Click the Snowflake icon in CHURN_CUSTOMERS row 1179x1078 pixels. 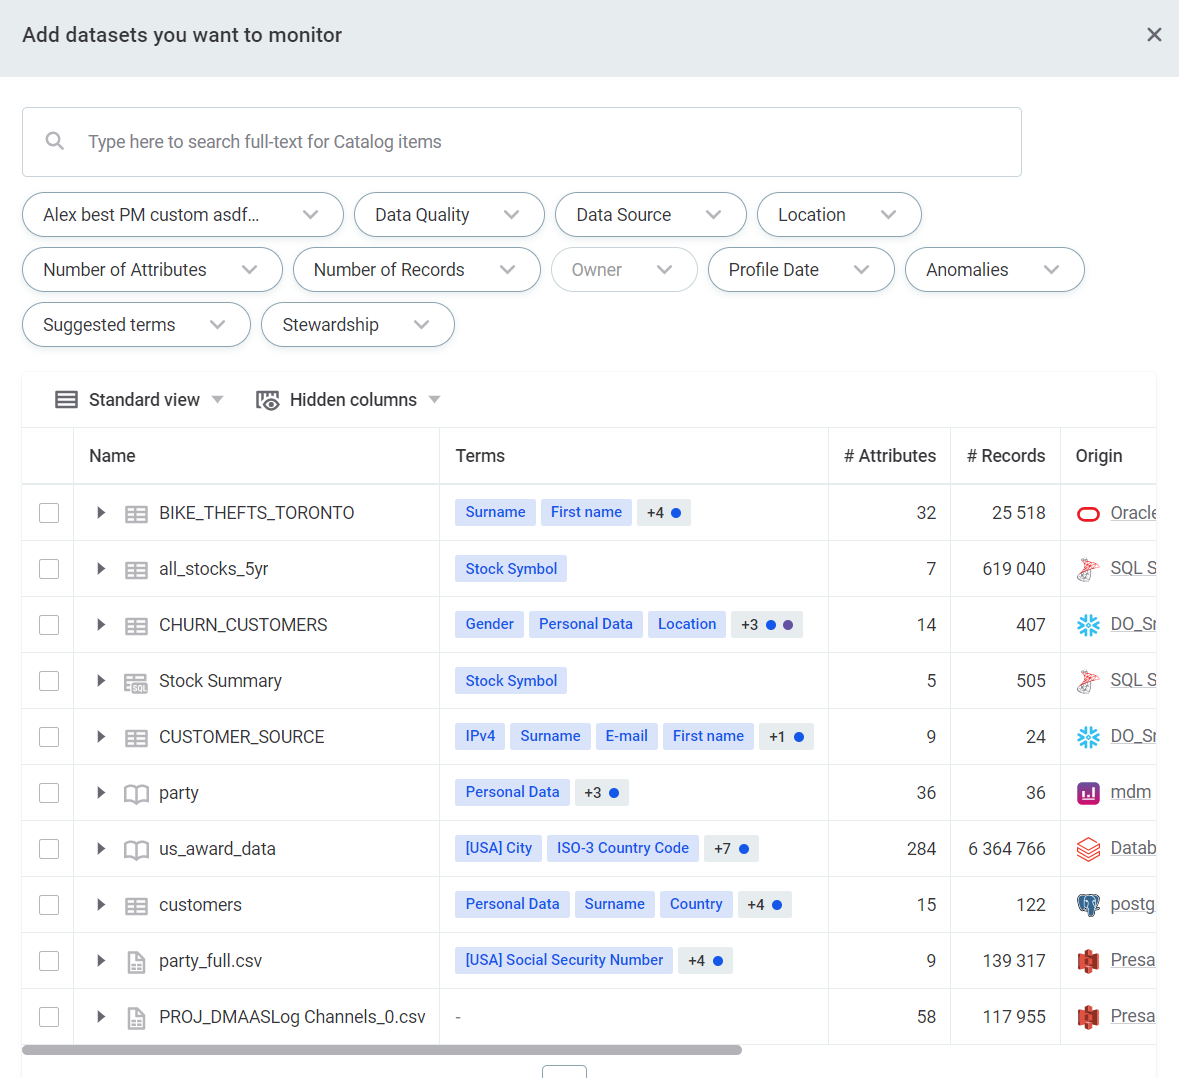1088,625
